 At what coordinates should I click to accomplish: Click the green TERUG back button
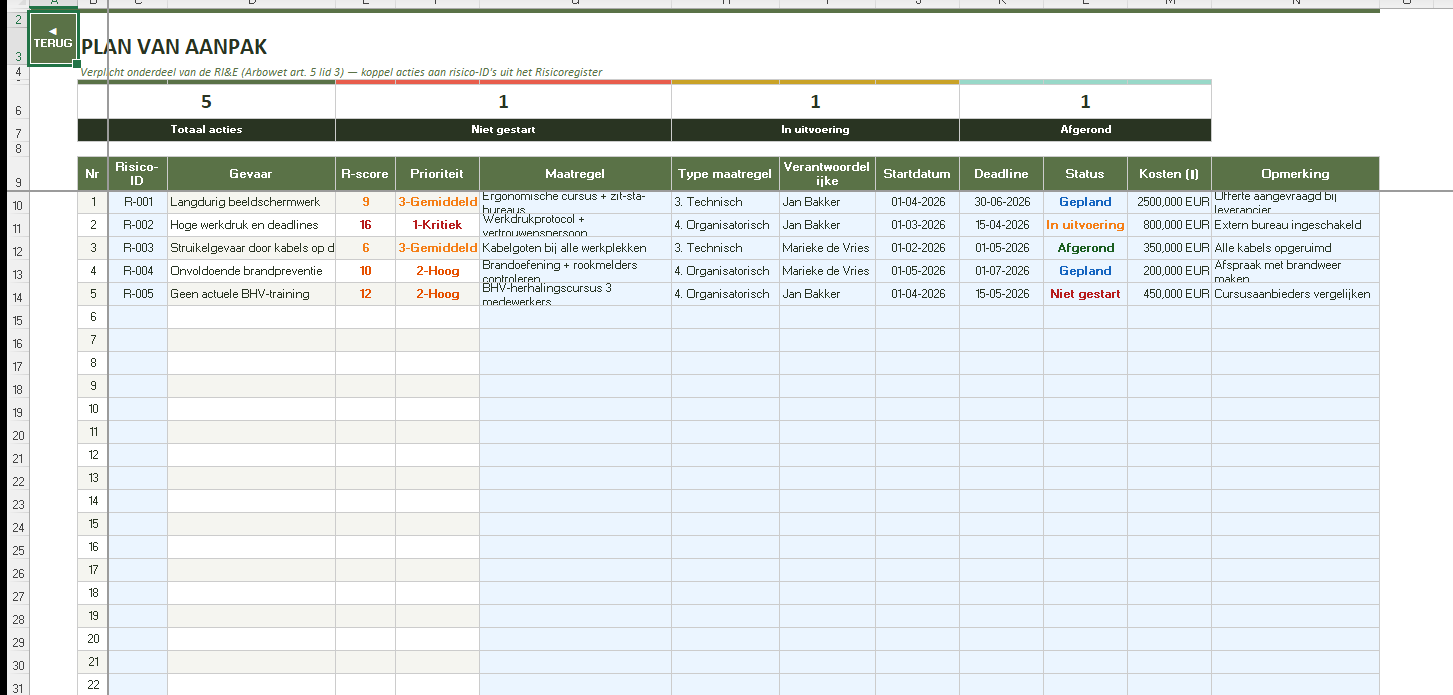coord(53,39)
